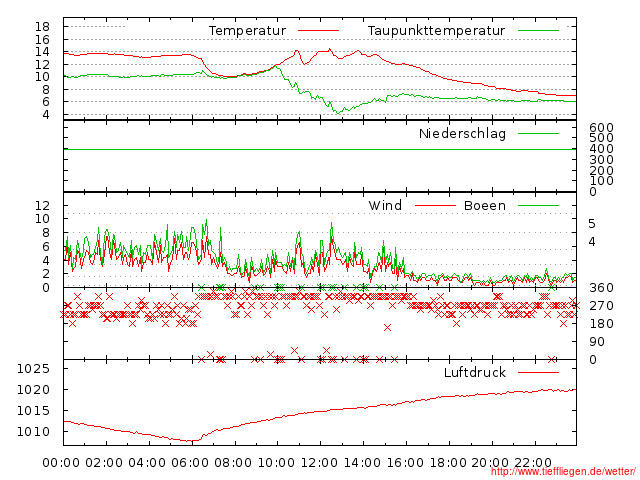Click the Niederschlag legend label

pyautogui.click(x=462, y=133)
